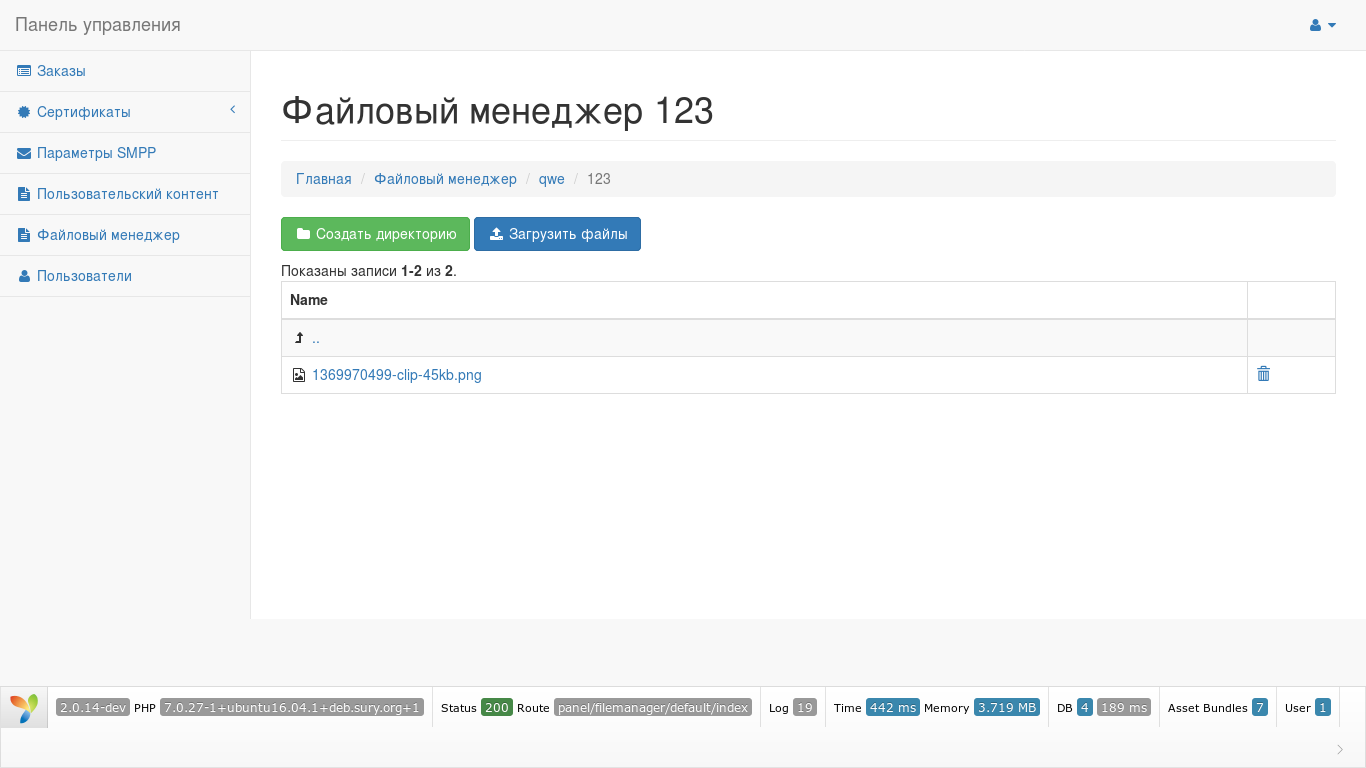1366x768 pixels.
Task: Click the Загрузить файлы button
Action: 557,234
